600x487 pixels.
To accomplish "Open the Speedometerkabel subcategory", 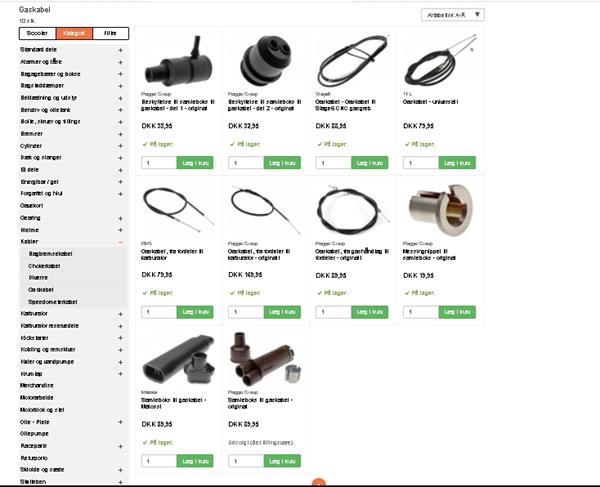I will 53,302.
